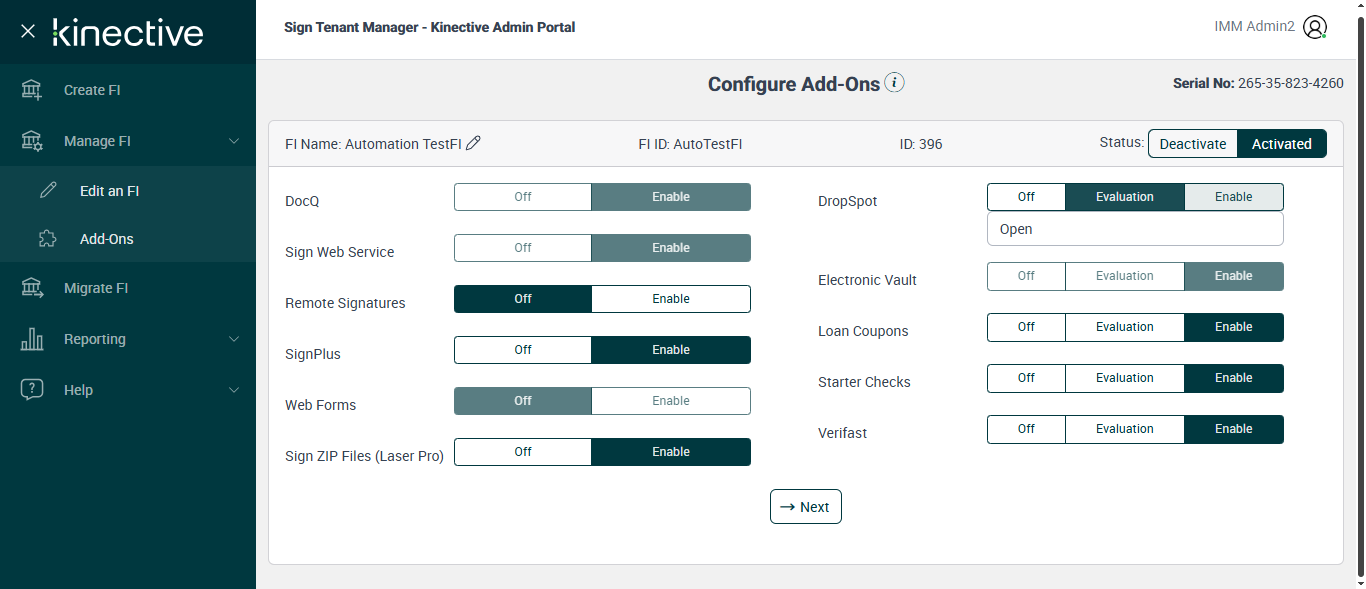Click the Create FI bank icon

pyautogui.click(x=32, y=90)
